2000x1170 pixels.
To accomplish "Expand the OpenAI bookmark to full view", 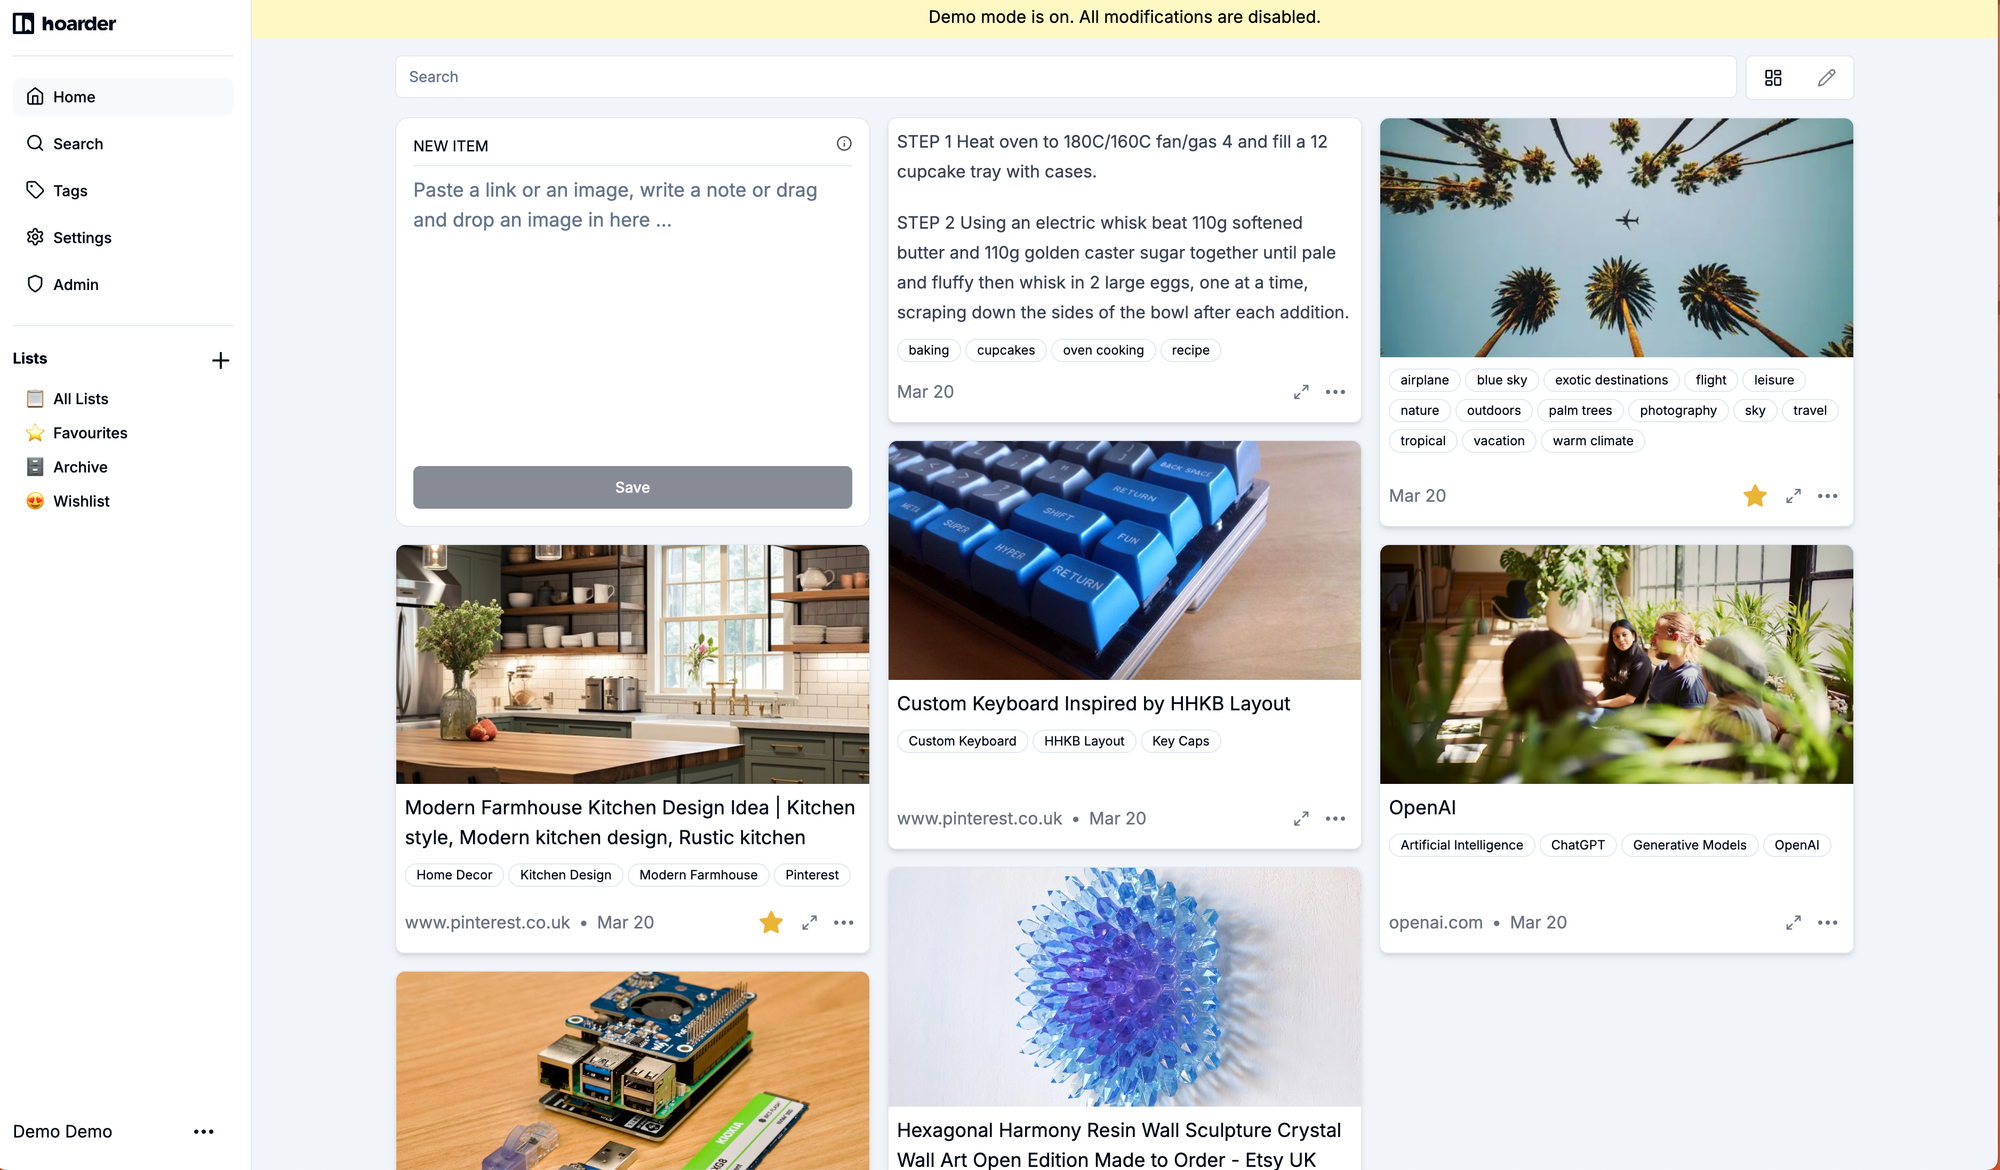I will (x=1793, y=923).
